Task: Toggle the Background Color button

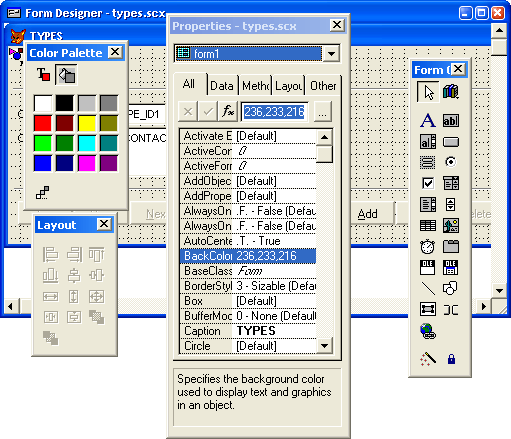Action: tap(66, 75)
